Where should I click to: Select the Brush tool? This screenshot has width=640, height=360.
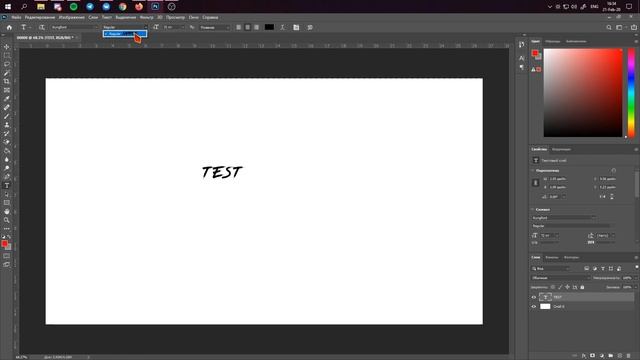point(7,116)
